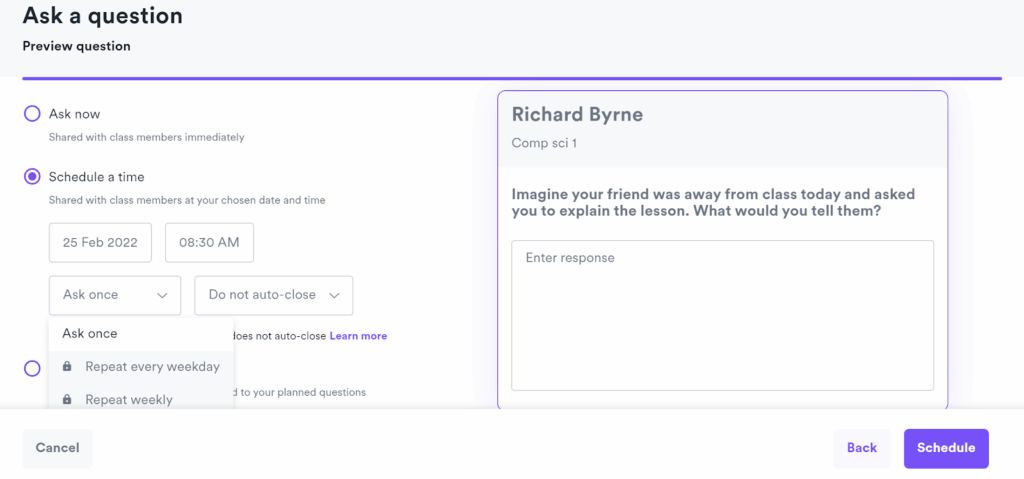Click the Richard Byrne preview header
Image resolution: width=1024 pixels, height=479 pixels.
577,115
